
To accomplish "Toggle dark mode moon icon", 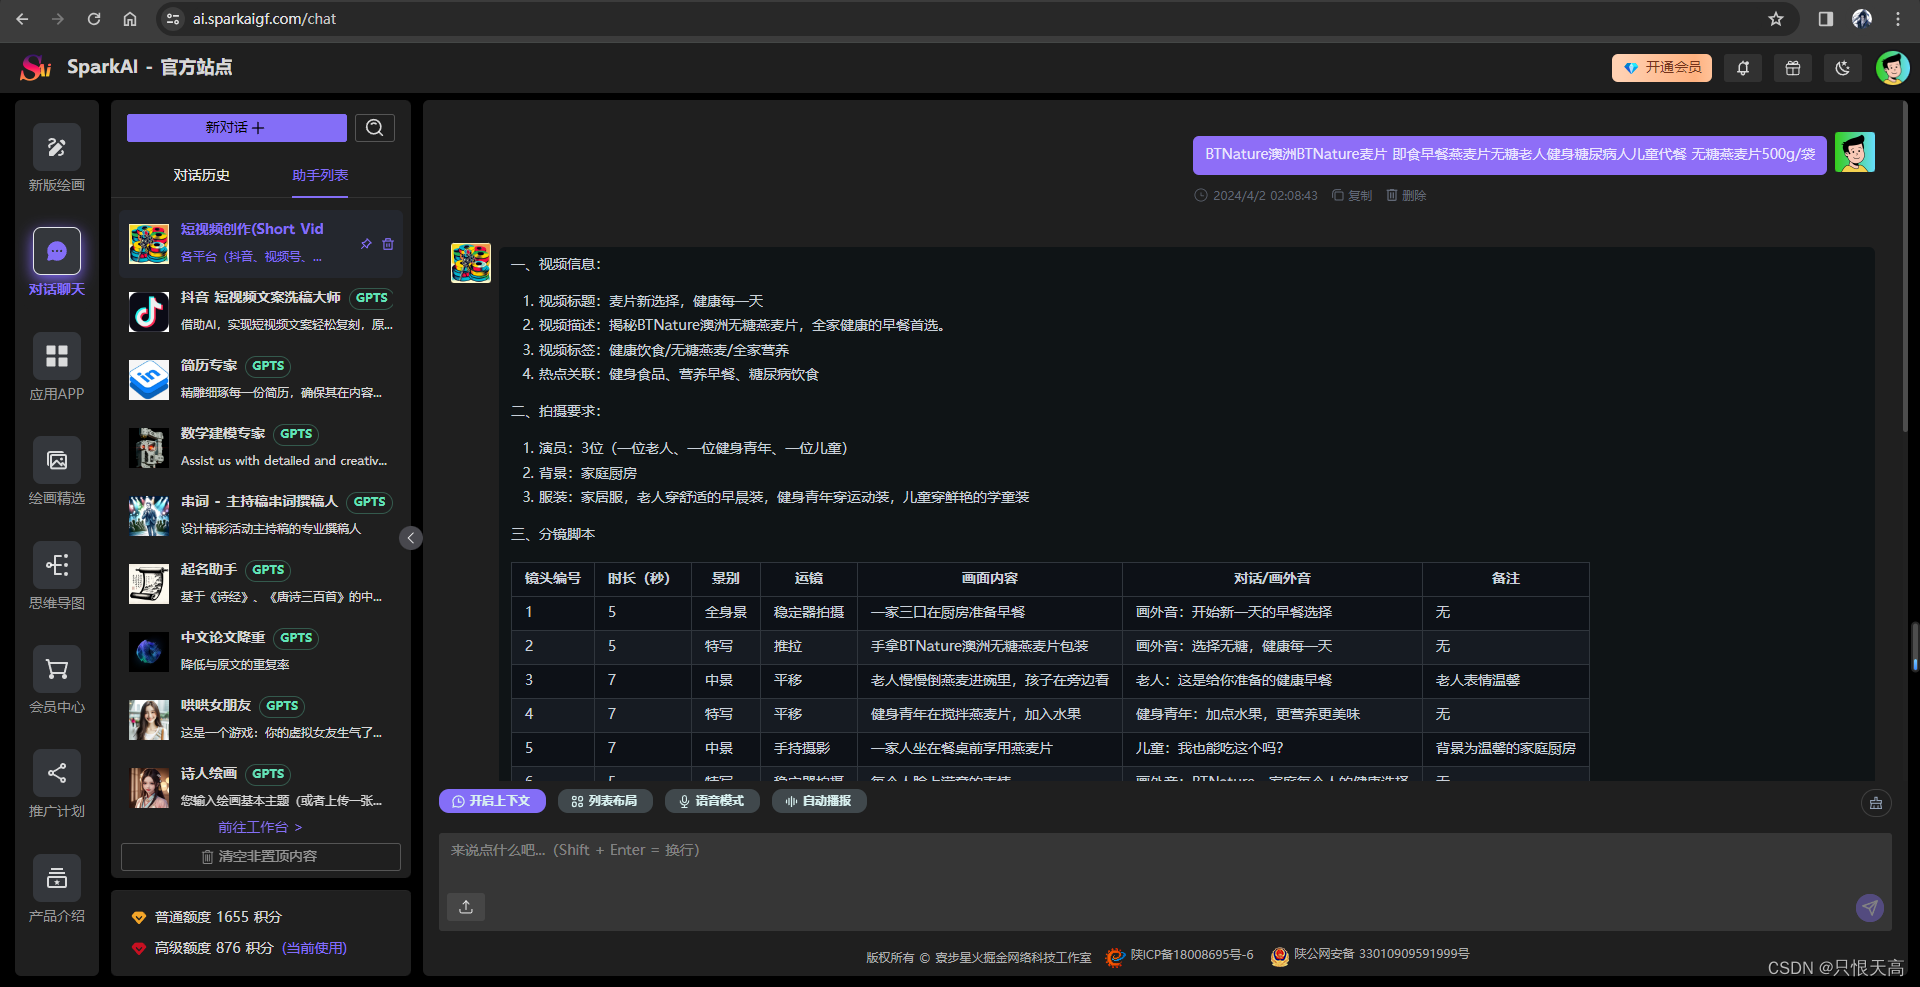I will tap(1843, 68).
